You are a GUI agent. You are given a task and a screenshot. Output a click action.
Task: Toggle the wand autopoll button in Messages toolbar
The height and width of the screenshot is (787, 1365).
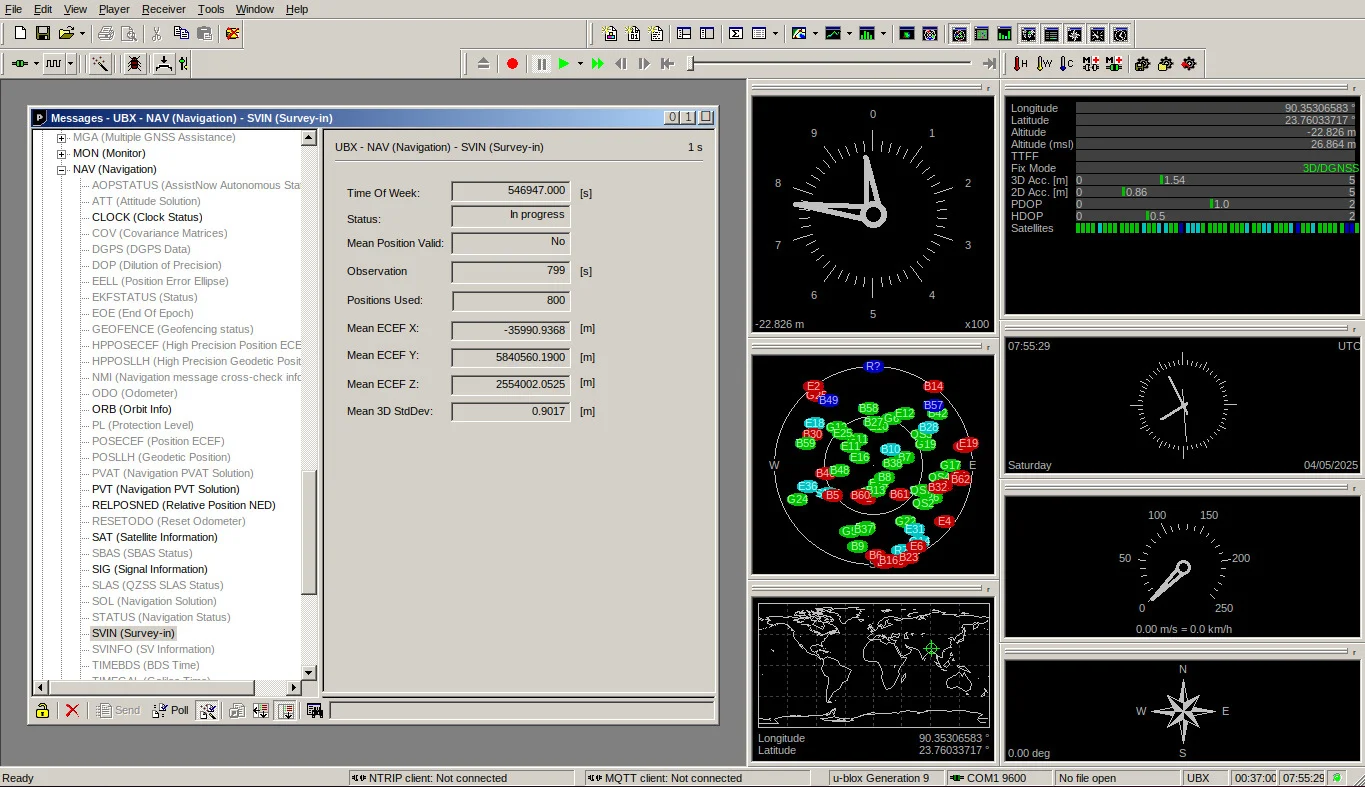[207, 710]
